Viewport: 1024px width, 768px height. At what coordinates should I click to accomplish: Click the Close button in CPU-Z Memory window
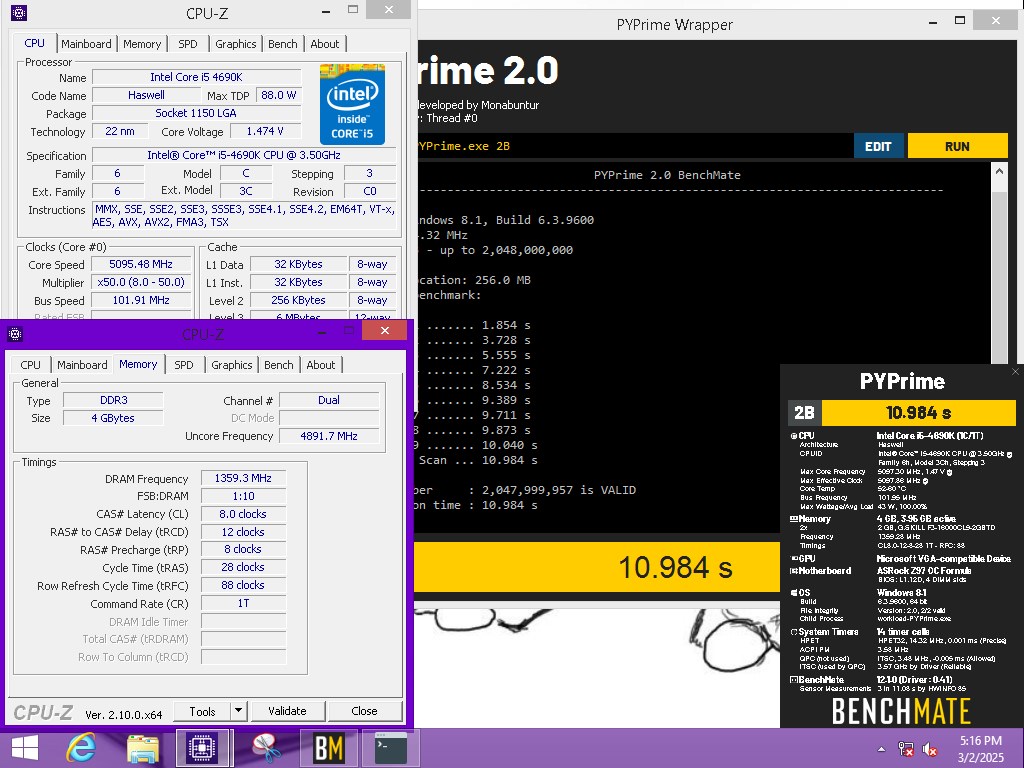coord(364,711)
